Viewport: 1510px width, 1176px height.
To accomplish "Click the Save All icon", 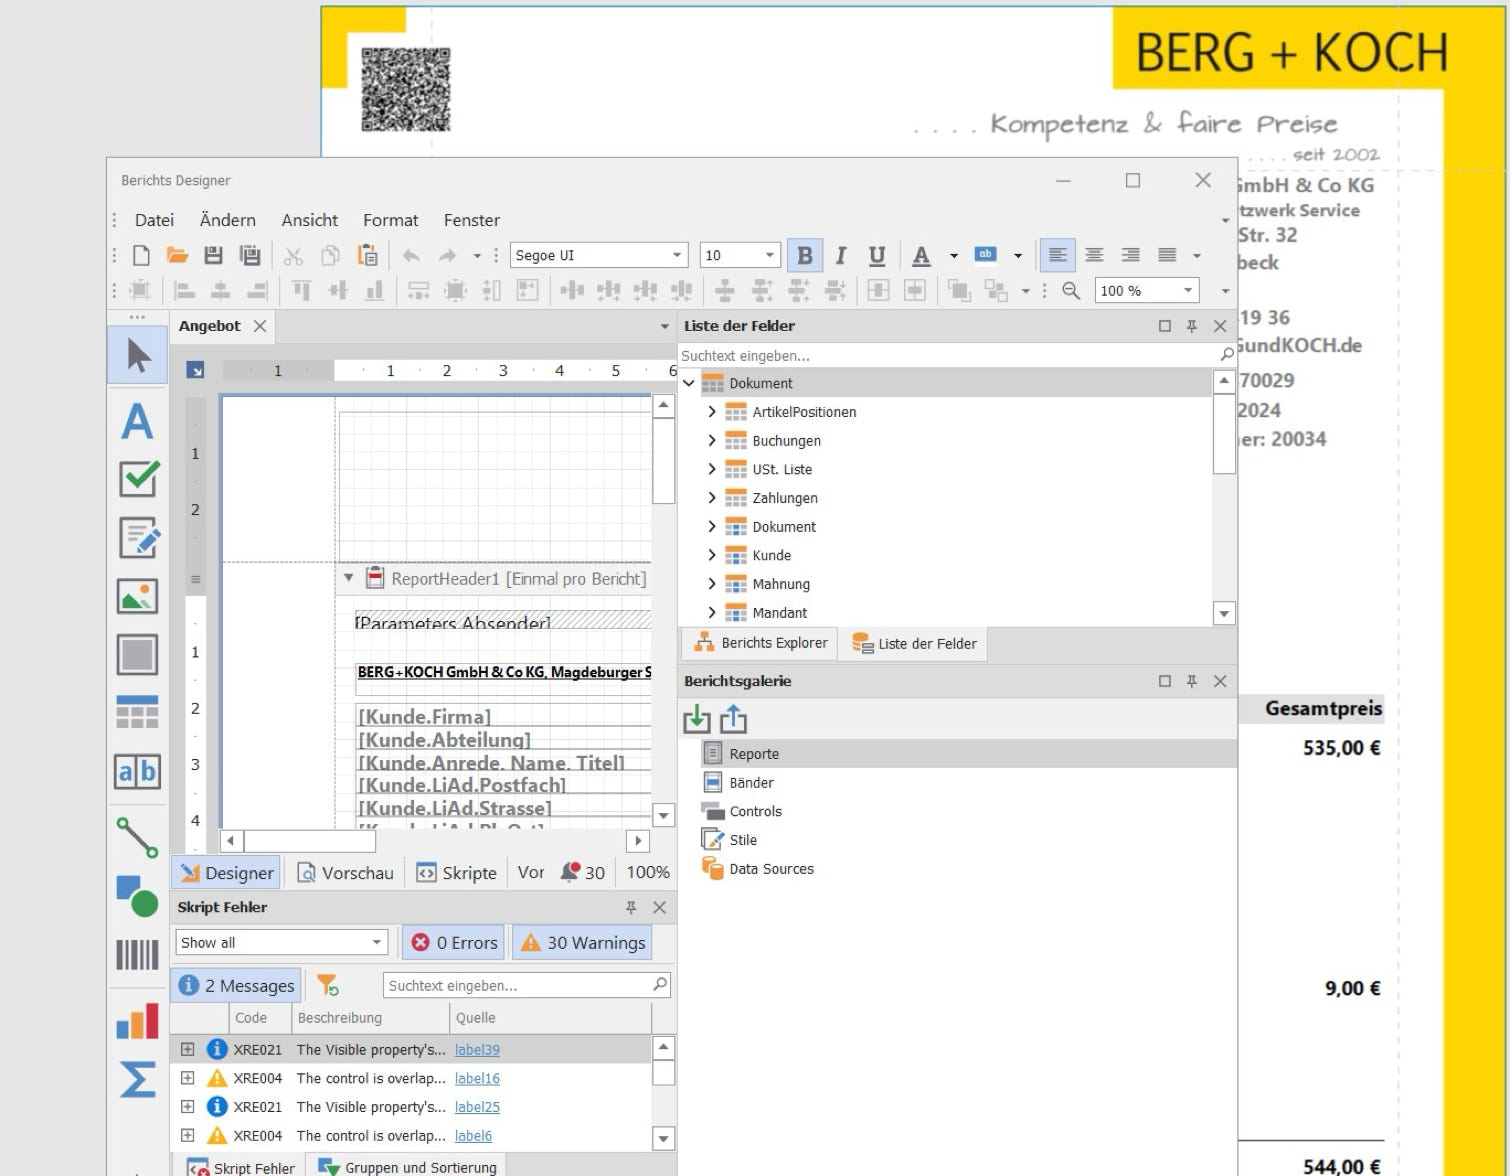I will 250,255.
